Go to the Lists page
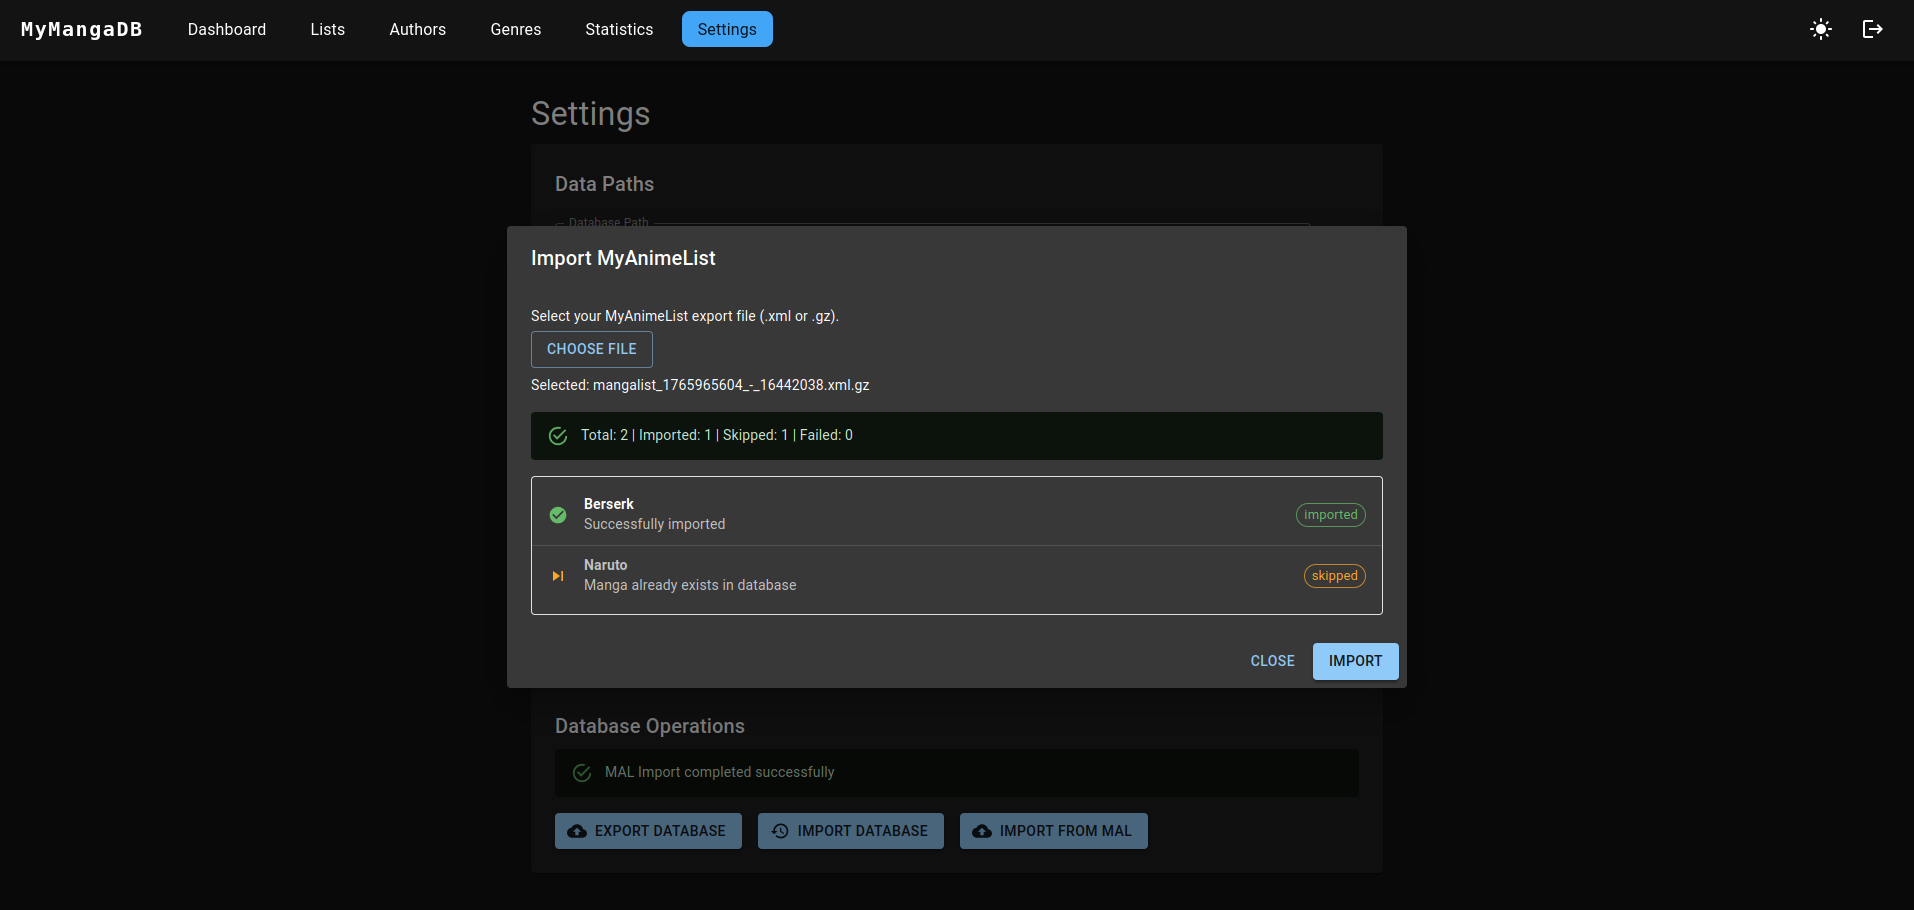This screenshot has height=910, width=1914. pos(328,29)
